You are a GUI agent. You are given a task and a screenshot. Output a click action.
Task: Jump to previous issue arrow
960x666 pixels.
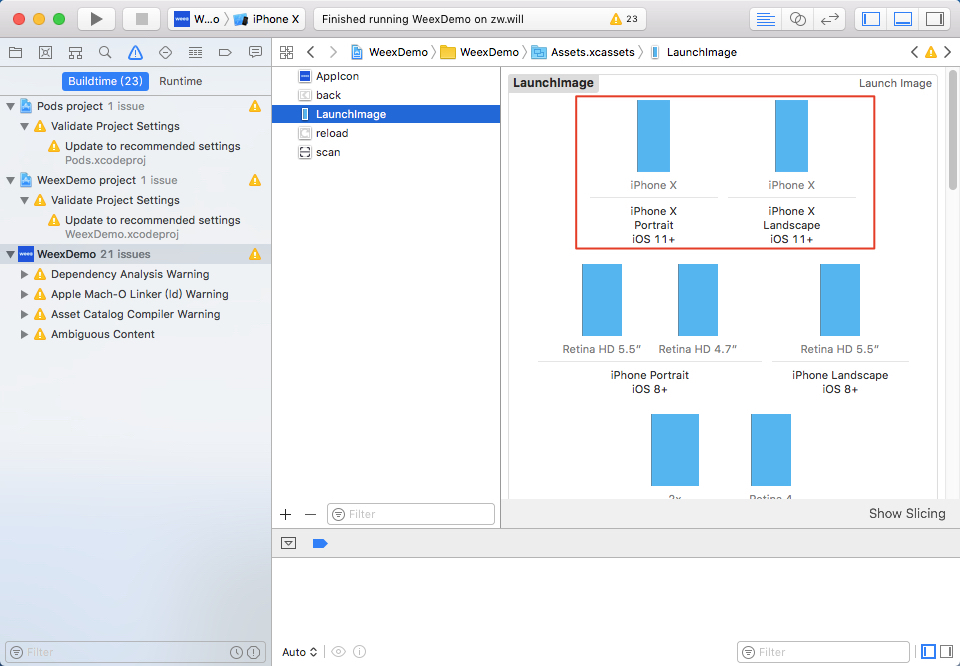(x=914, y=53)
